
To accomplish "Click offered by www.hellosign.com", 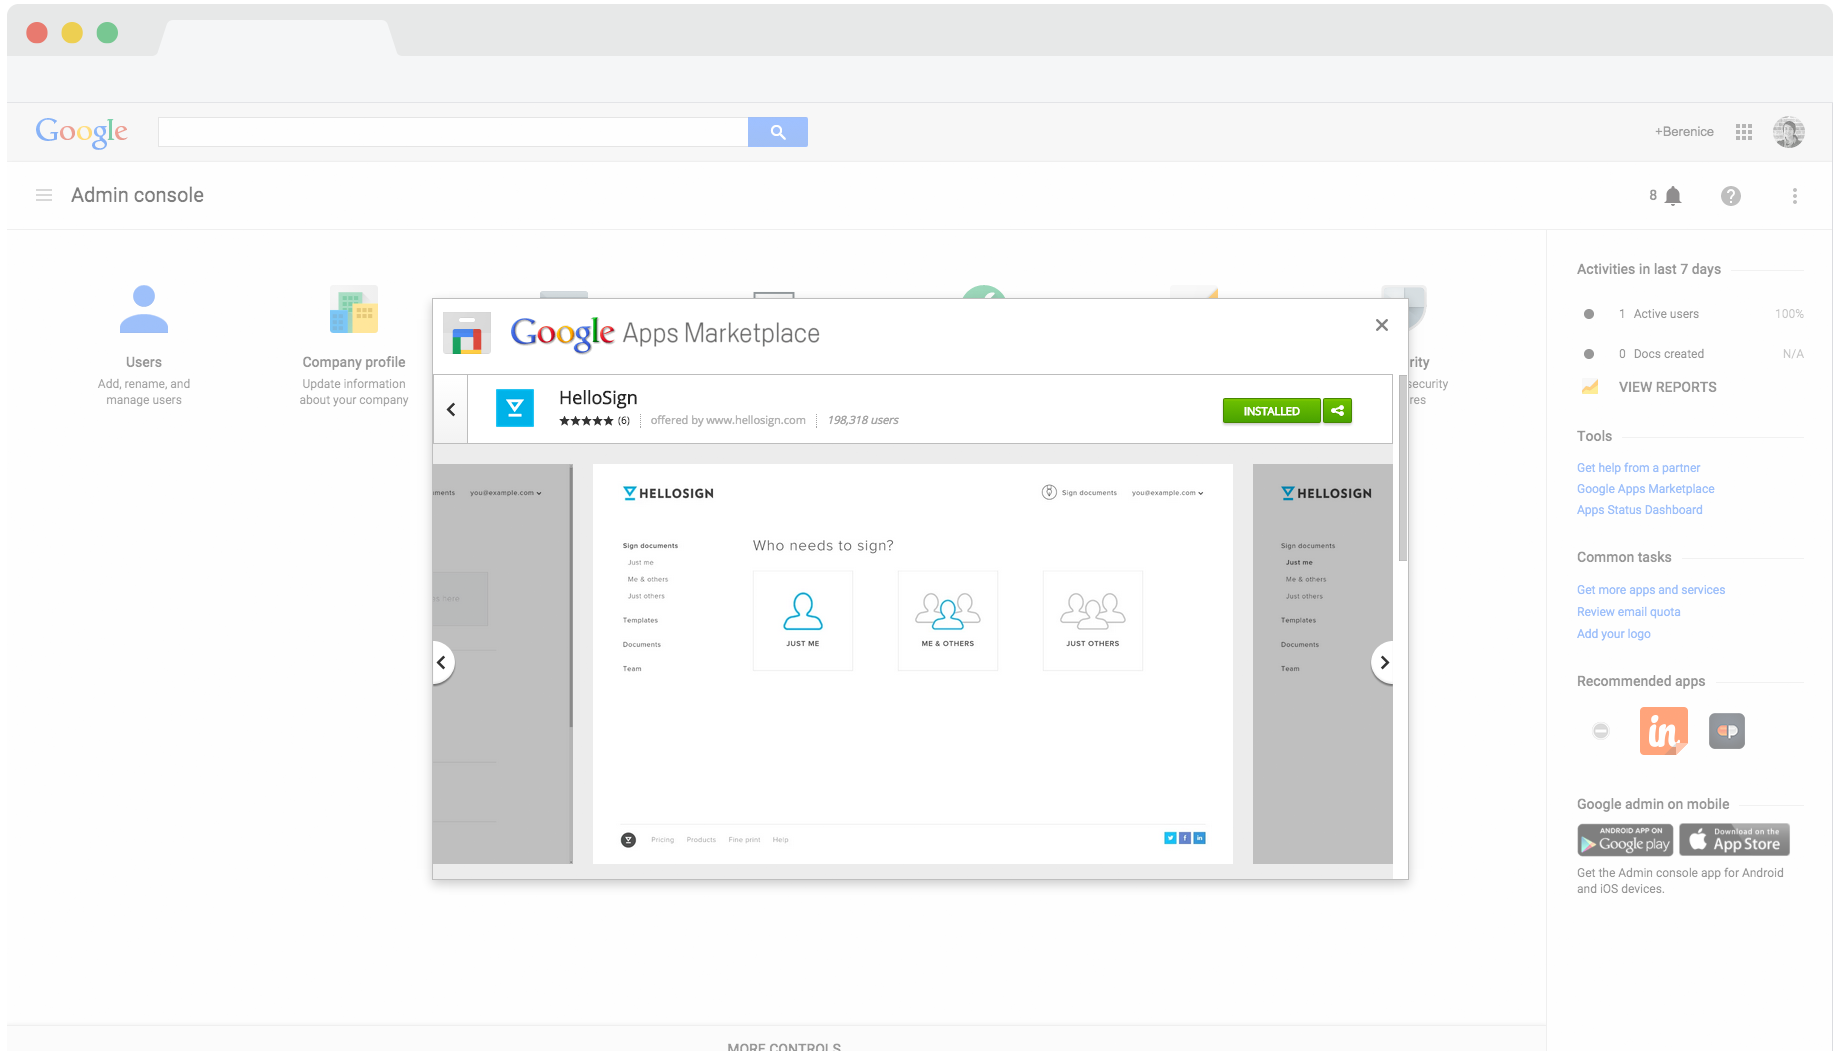I will pyautogui.click(x=728, y=420).
